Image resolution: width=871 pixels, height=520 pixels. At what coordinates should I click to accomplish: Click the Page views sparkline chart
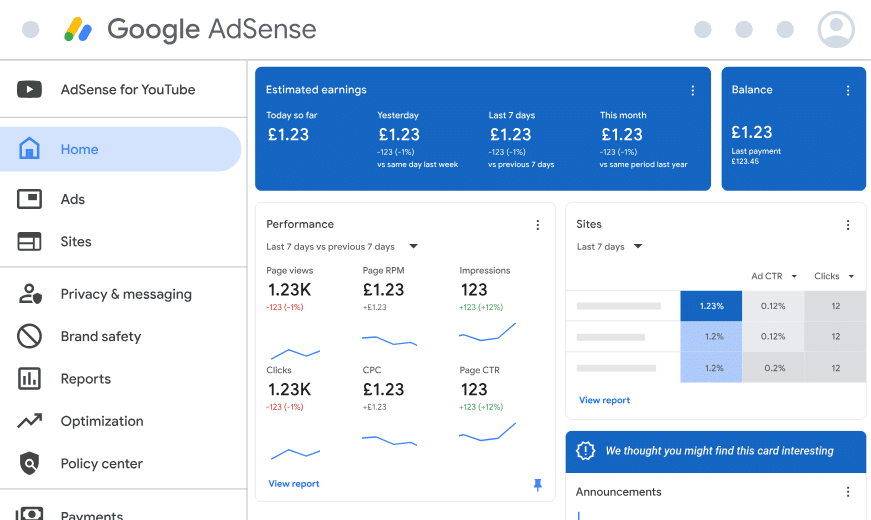pos(296,354)
